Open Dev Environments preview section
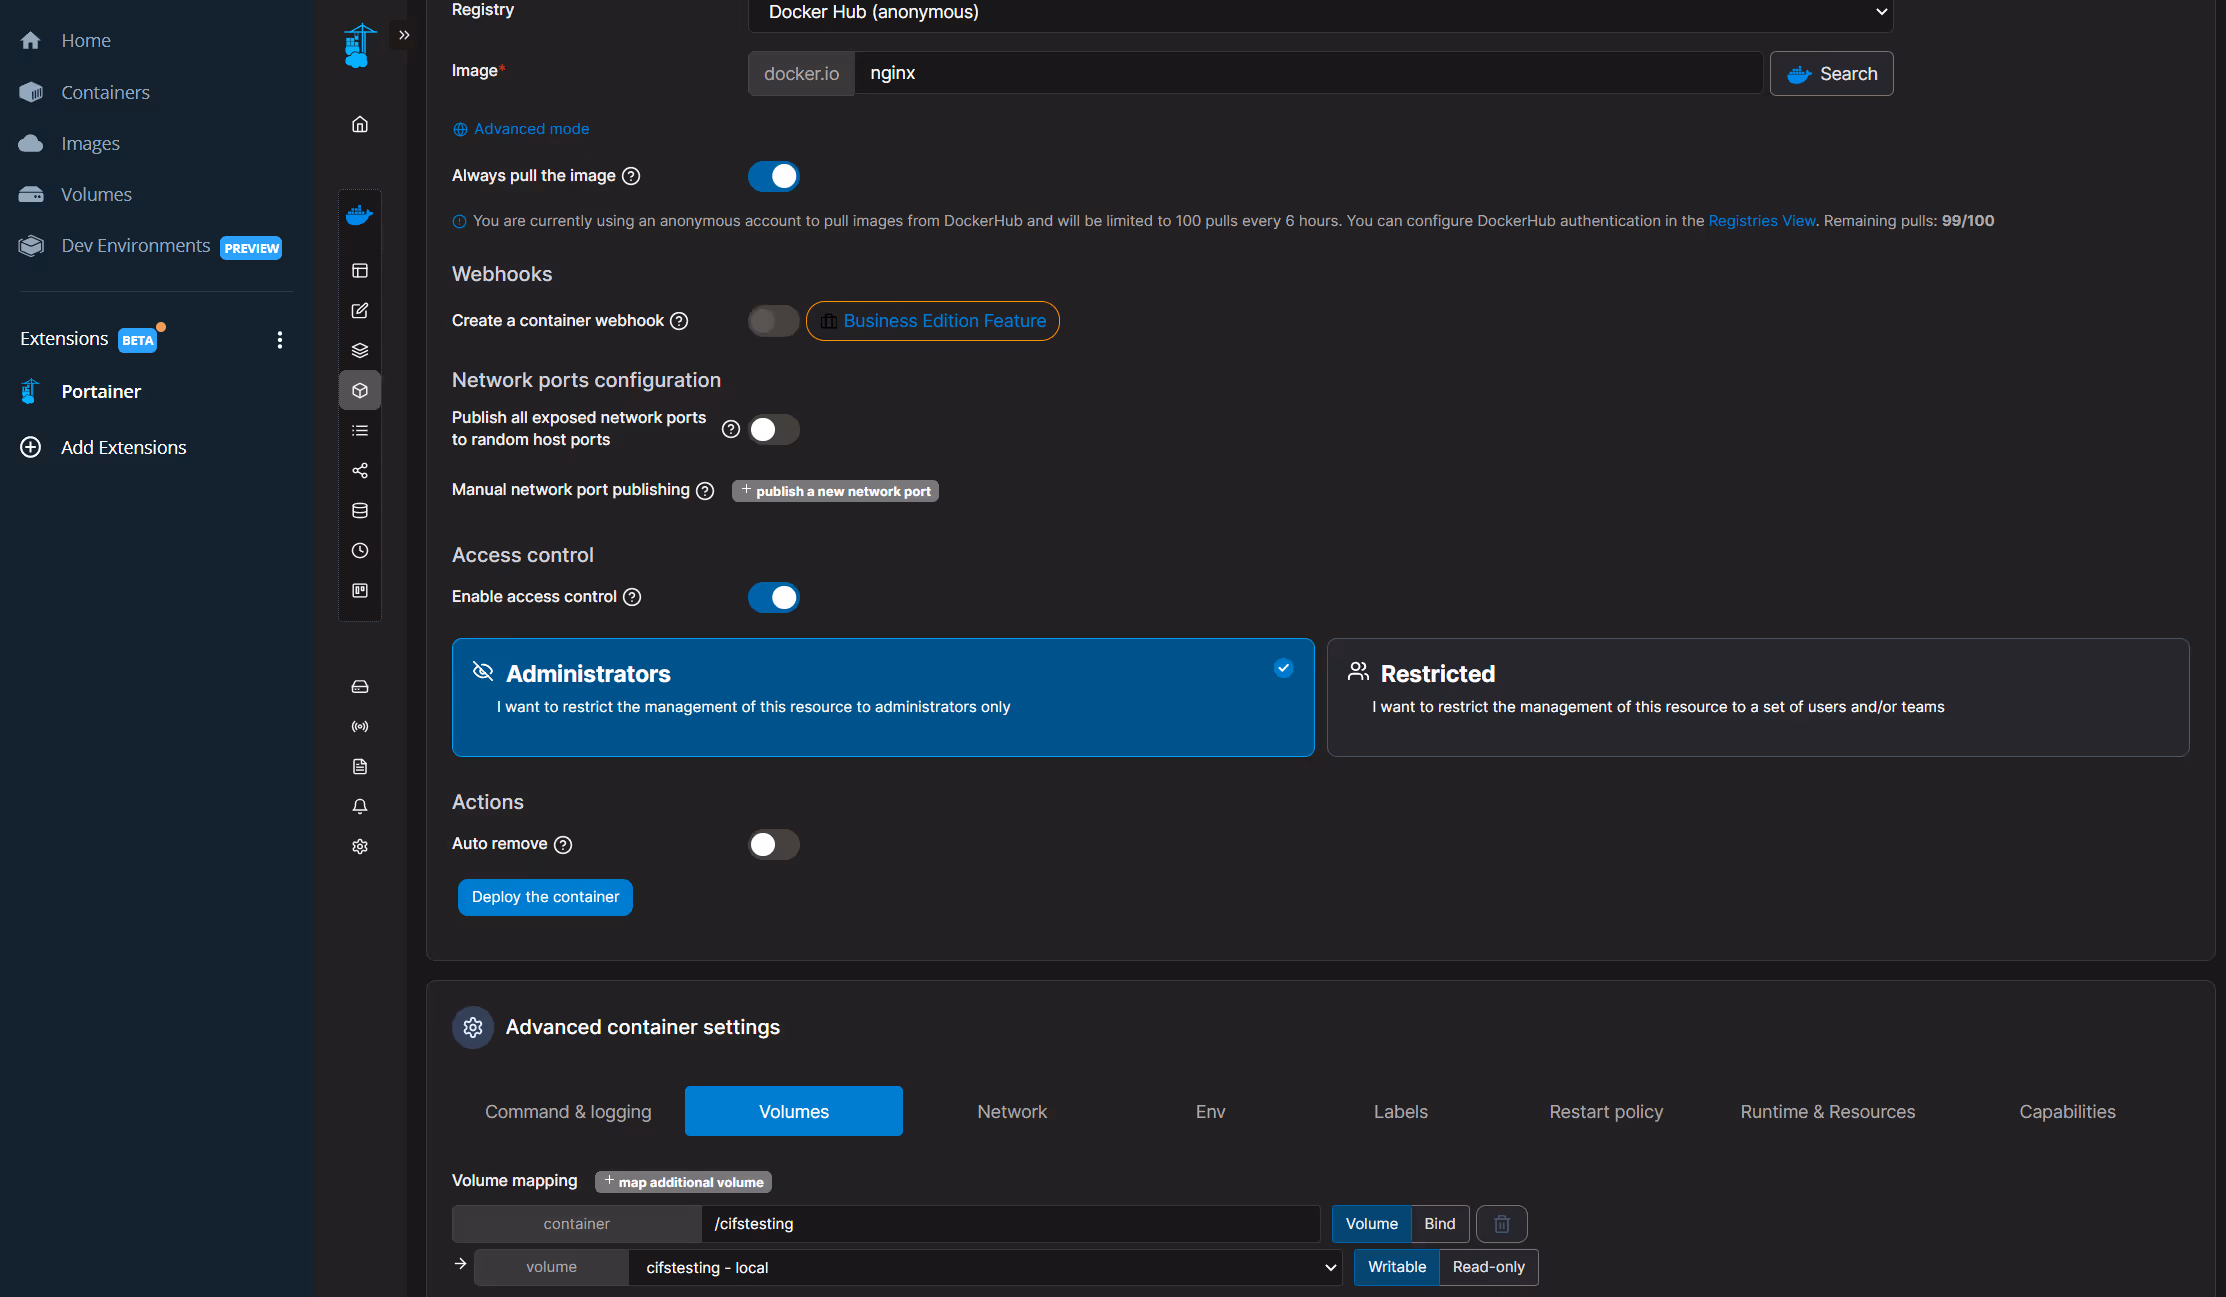The height and width of the screenshot is (1297, 2226). point(150,246)
